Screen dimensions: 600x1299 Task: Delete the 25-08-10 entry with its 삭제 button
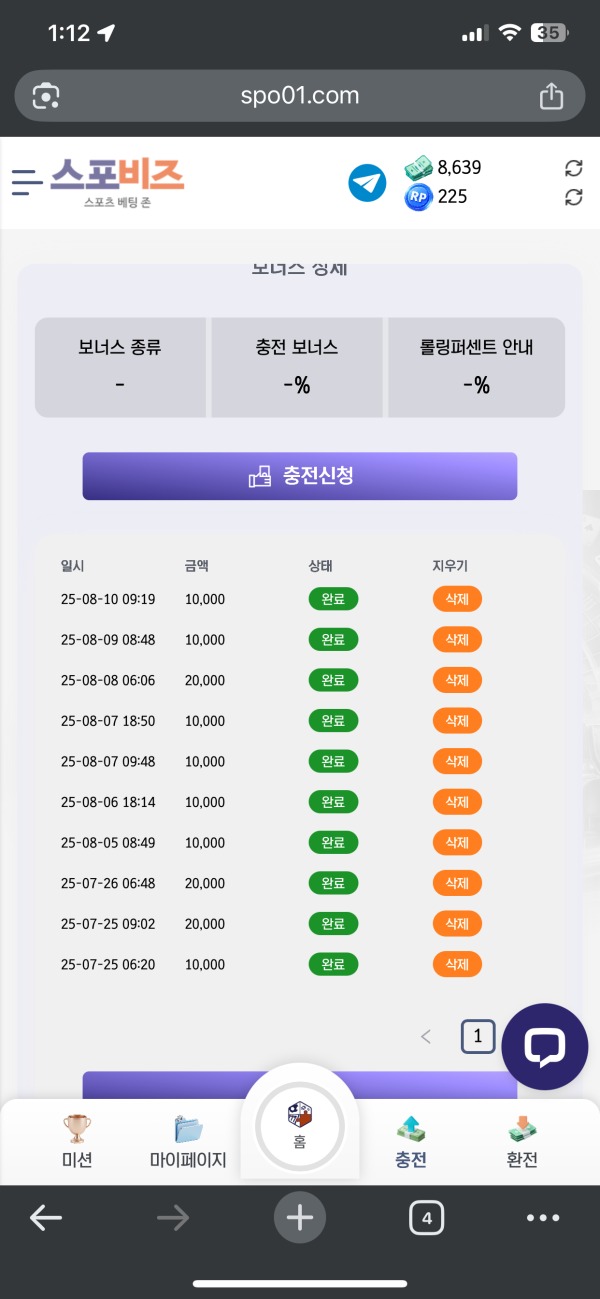tap(457, 599)
